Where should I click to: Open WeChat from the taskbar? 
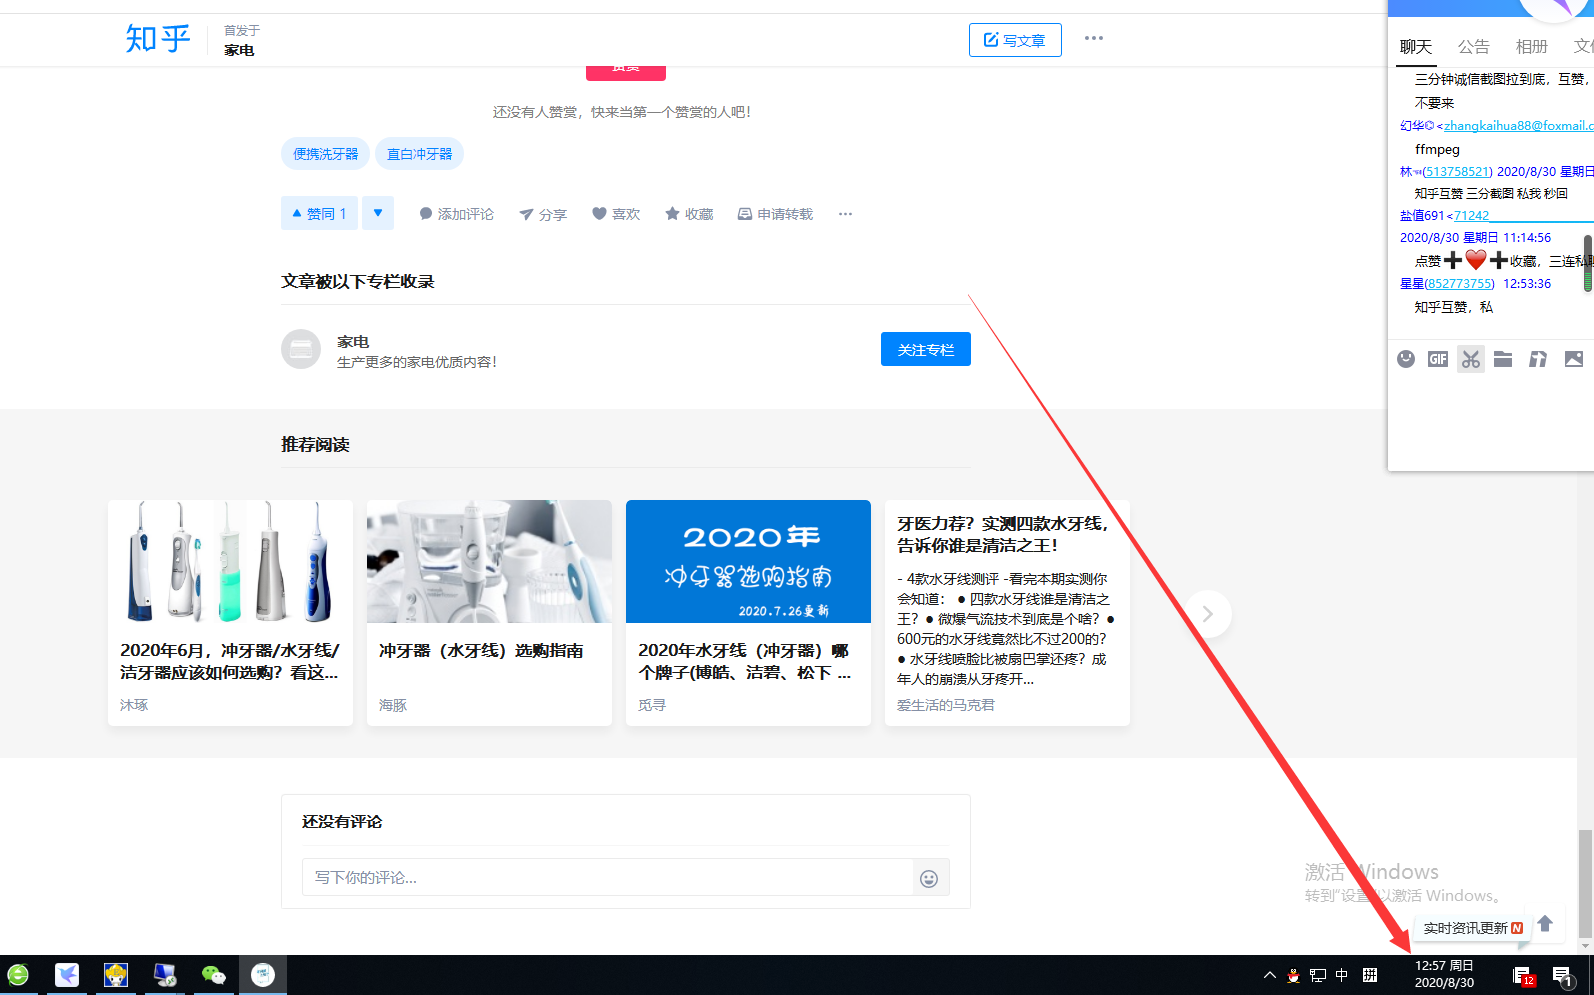point(214,975)
